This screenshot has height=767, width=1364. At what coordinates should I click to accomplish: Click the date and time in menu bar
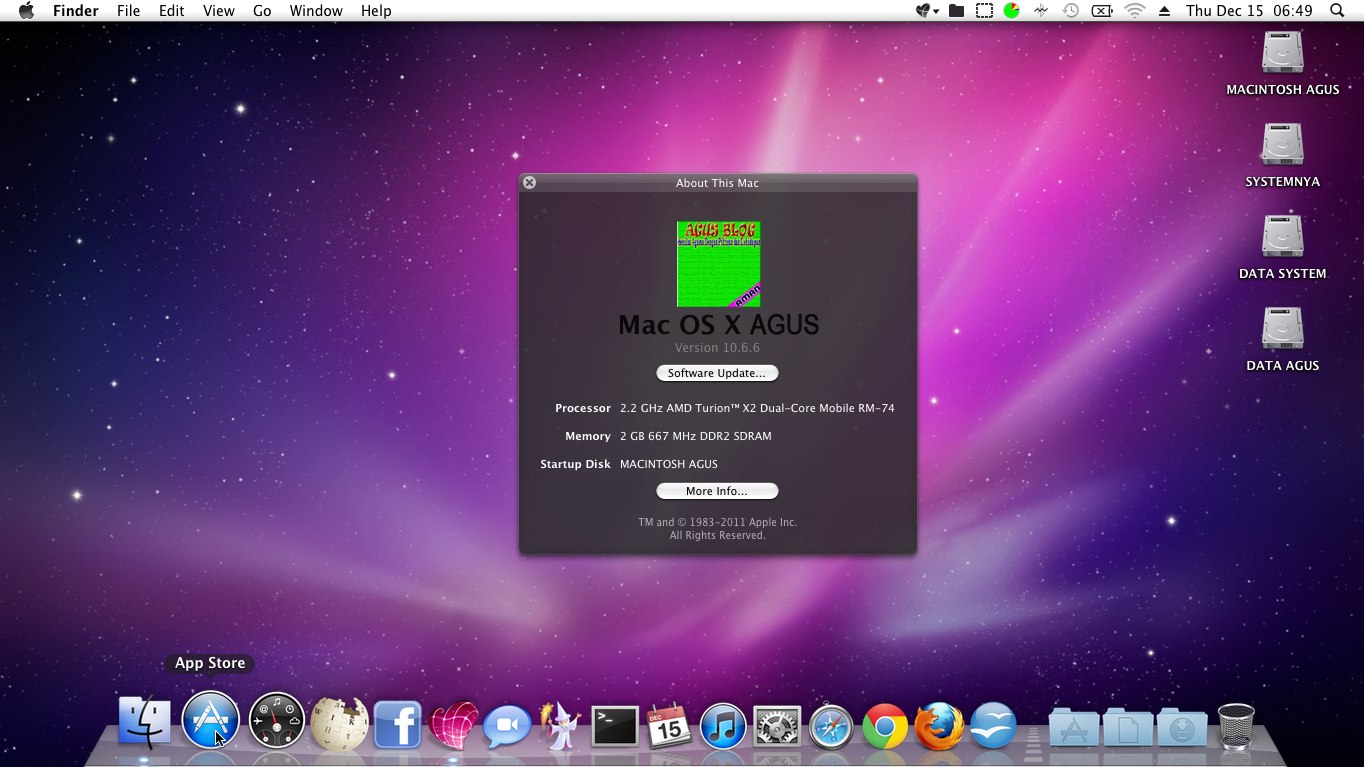point(1249,11)
